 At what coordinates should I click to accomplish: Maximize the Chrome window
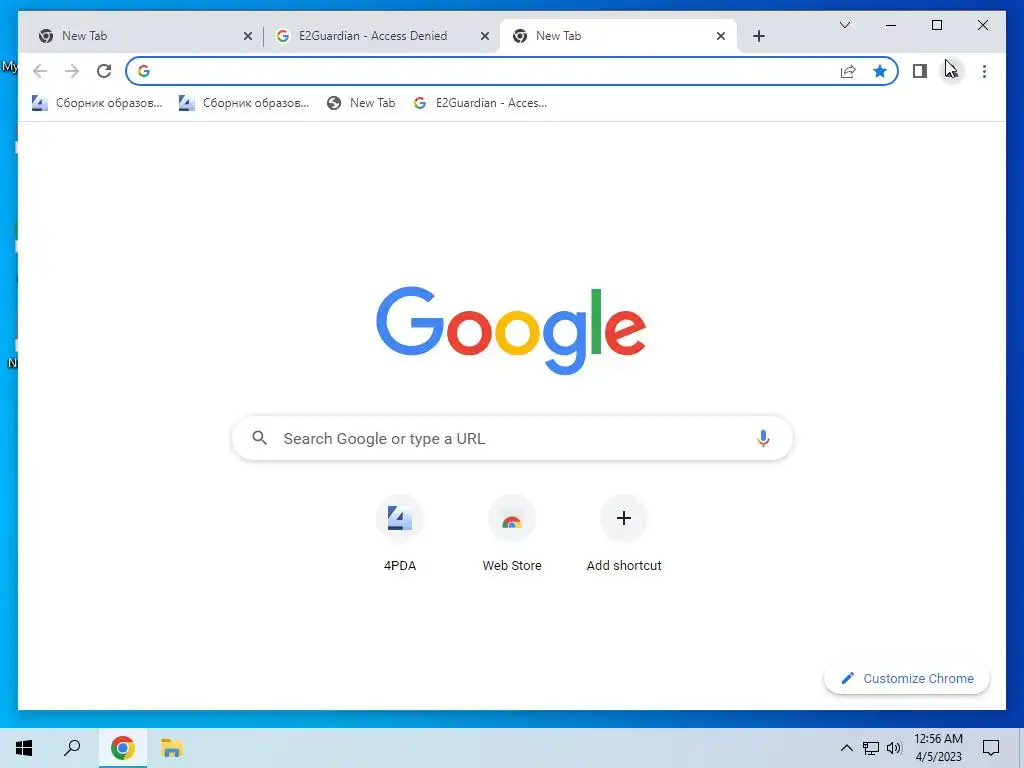pos(936,25)
